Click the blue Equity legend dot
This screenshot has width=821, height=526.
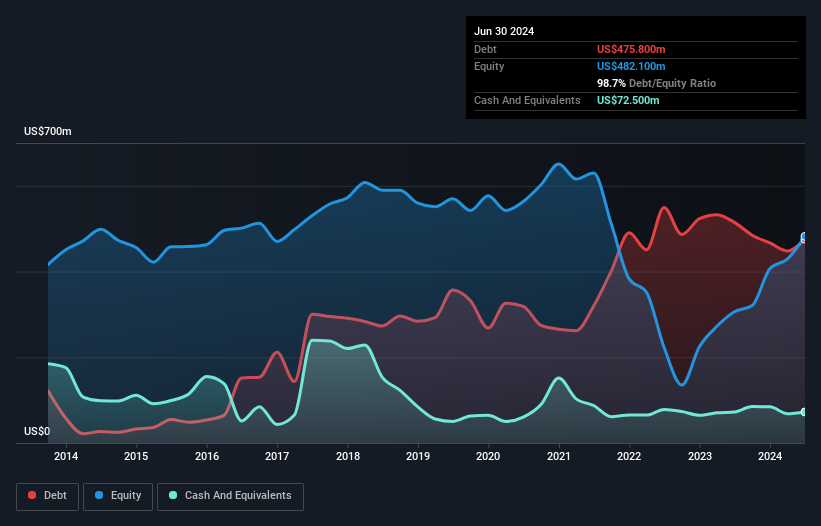pos(99,495)
